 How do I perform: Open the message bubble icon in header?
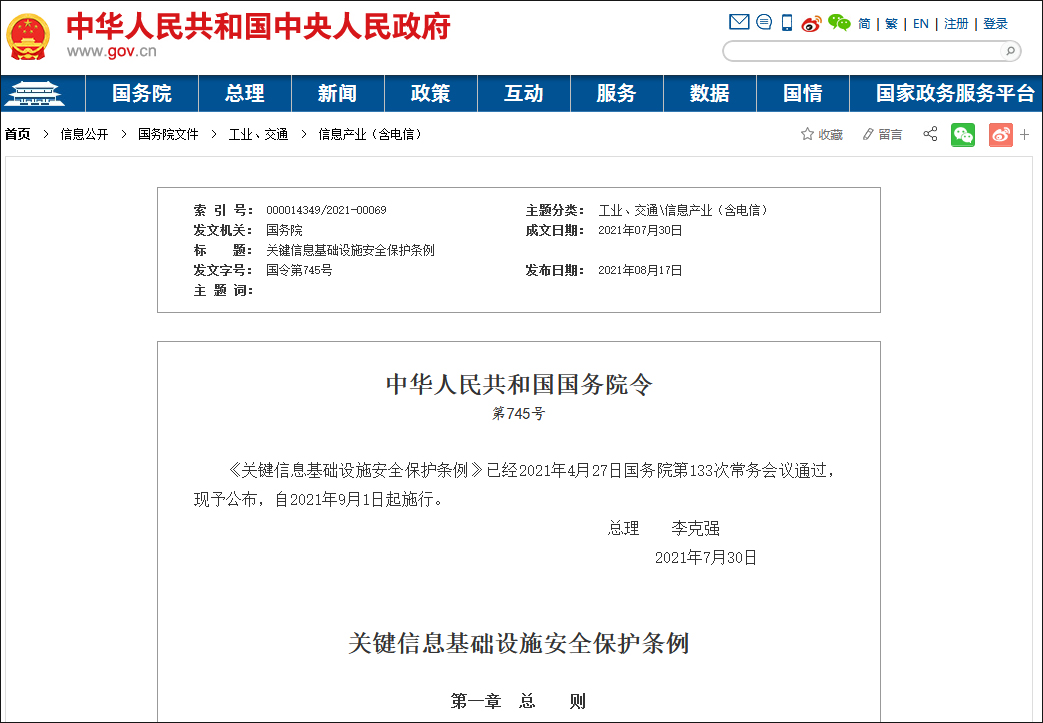click(764, 23)
